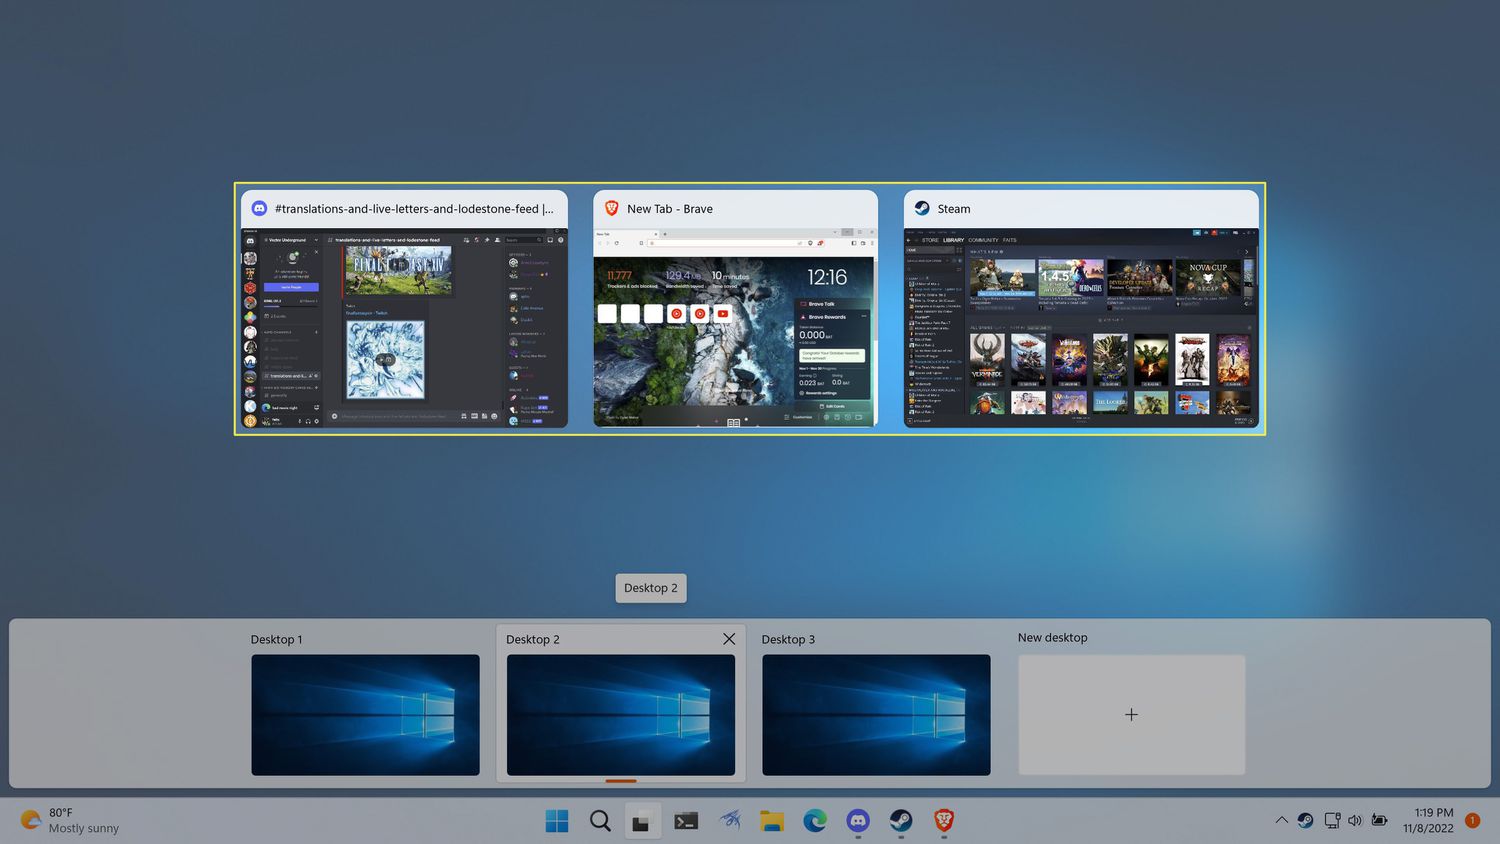Launch Microsoft Edge from taskbar

point(815,821)
